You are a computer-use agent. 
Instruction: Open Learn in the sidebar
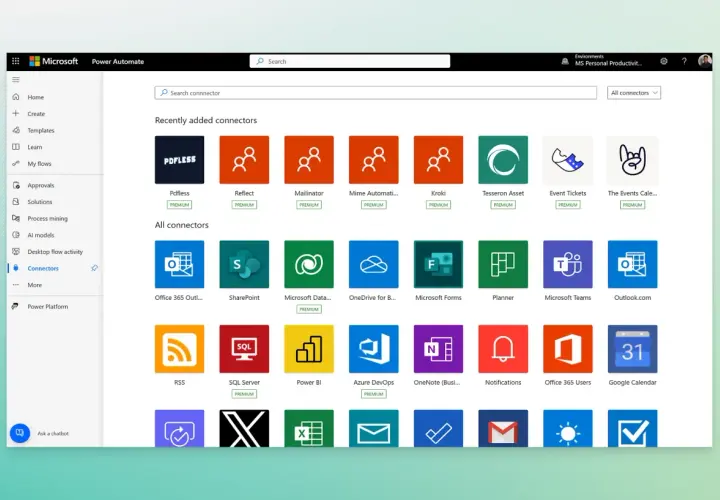[34, 147]
